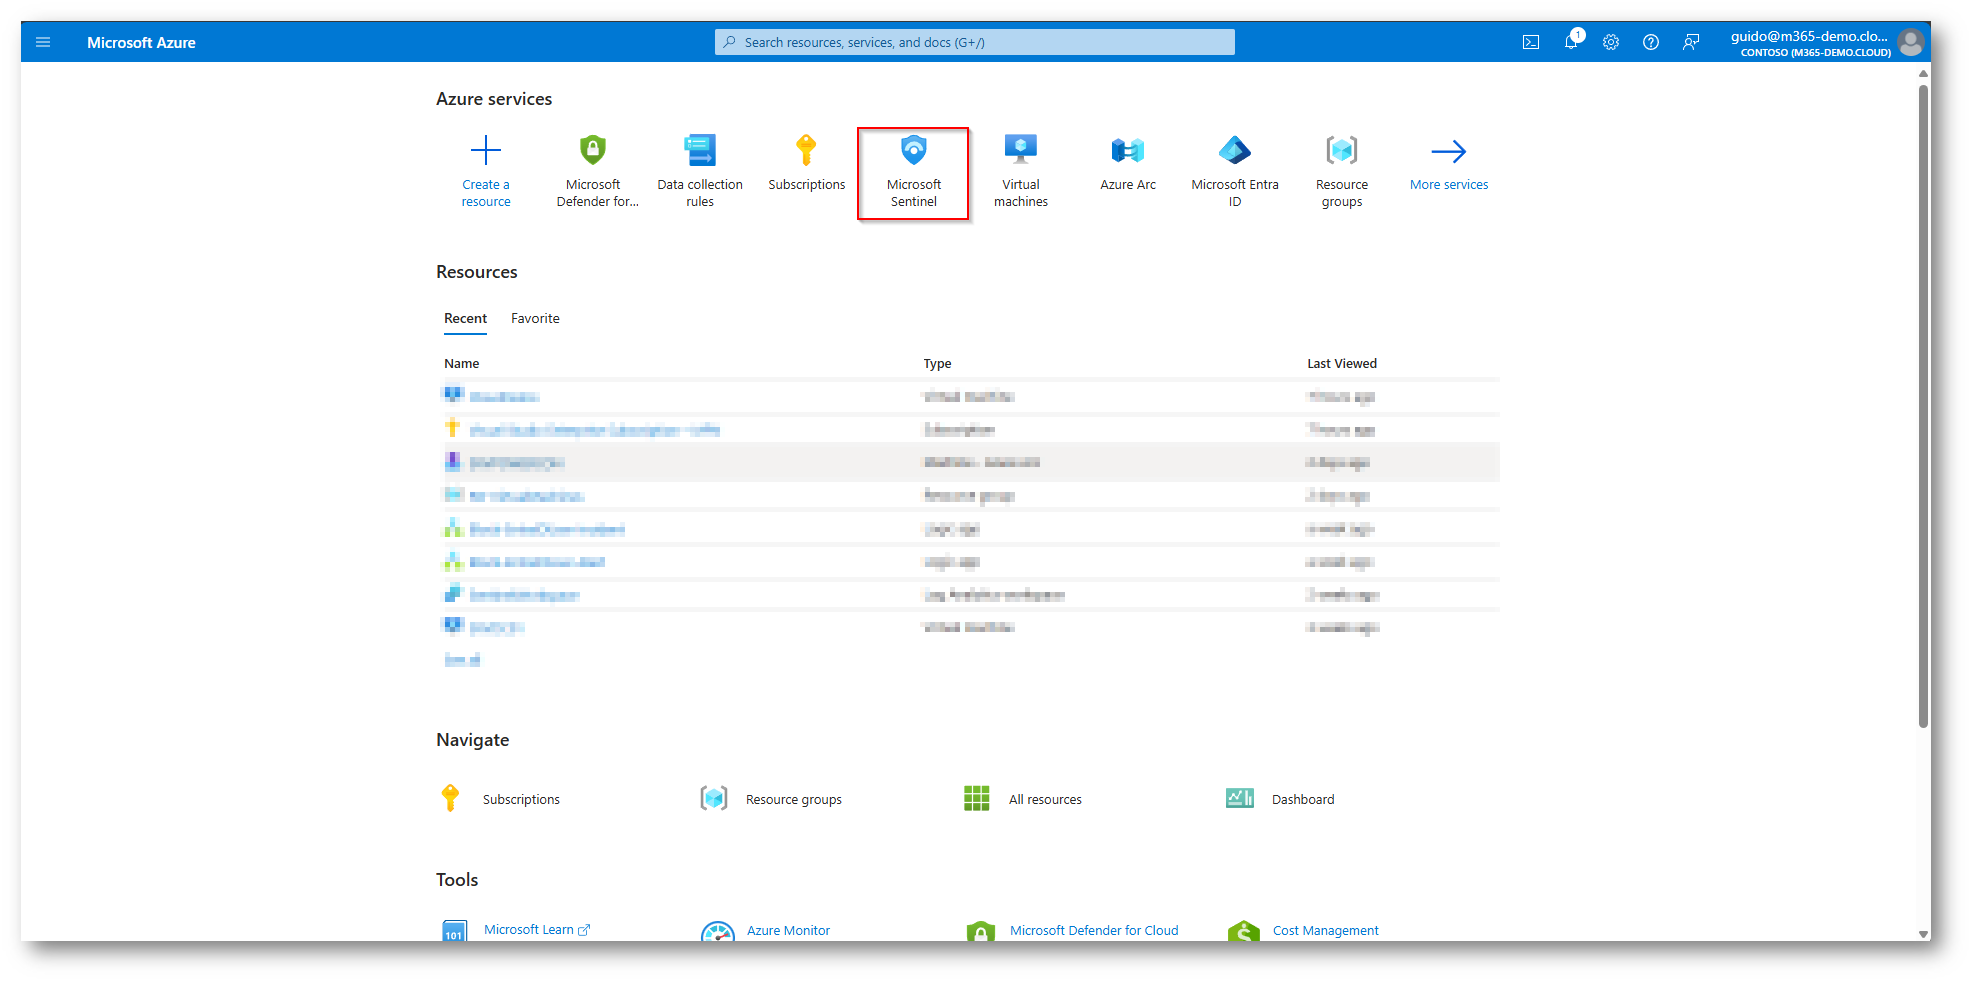Click the user account avatar

click(x=1911, y=42)
